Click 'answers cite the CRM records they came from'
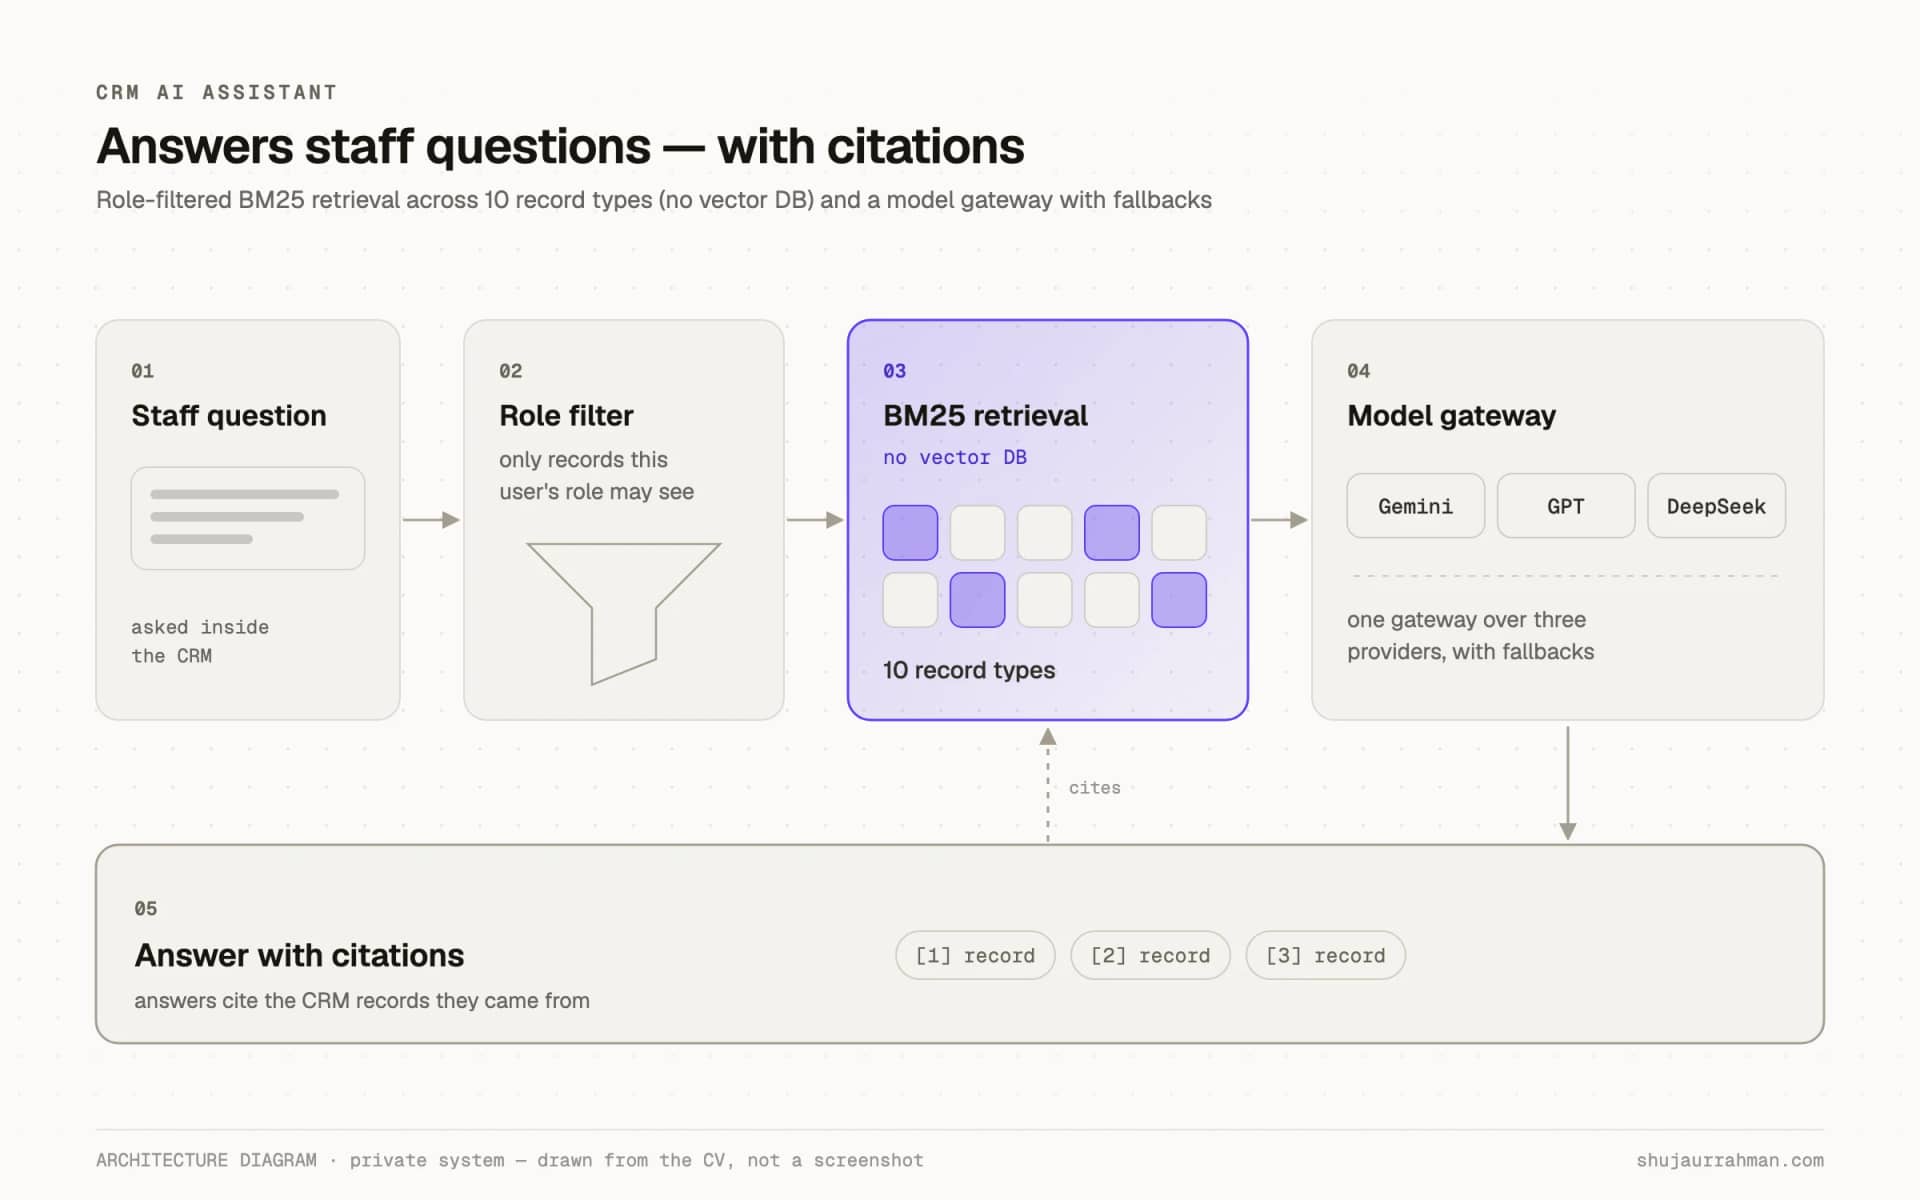This screenshot has height=1200, width=1920. tap(362, 1000)
